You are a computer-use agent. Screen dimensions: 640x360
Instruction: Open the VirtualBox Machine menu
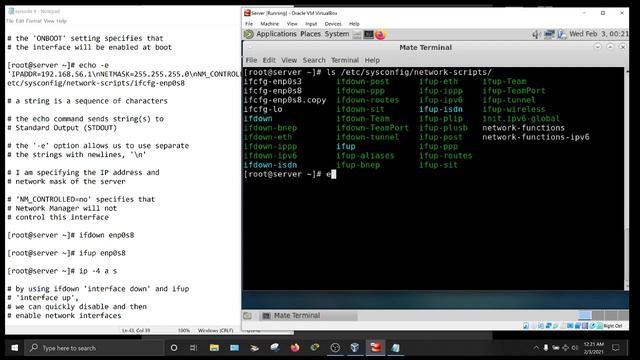pyautogui.click(x=270, y=24)
